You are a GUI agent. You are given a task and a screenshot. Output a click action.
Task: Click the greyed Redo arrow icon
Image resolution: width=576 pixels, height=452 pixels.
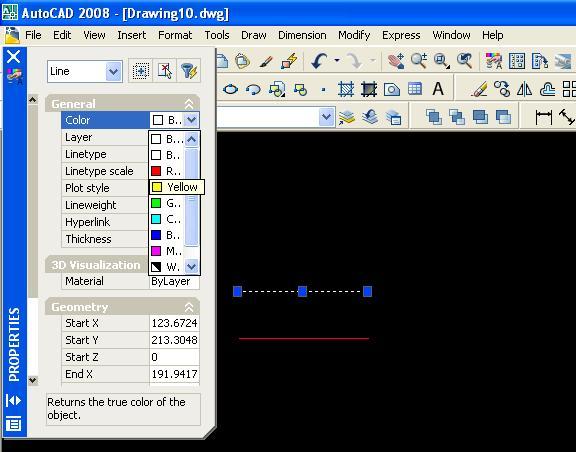(x=354, y=61)
